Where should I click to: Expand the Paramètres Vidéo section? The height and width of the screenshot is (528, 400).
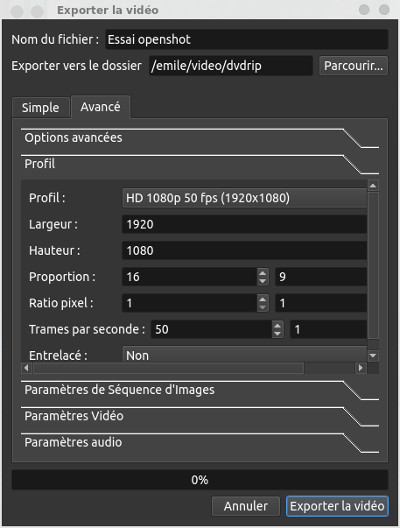pos(200,416)
